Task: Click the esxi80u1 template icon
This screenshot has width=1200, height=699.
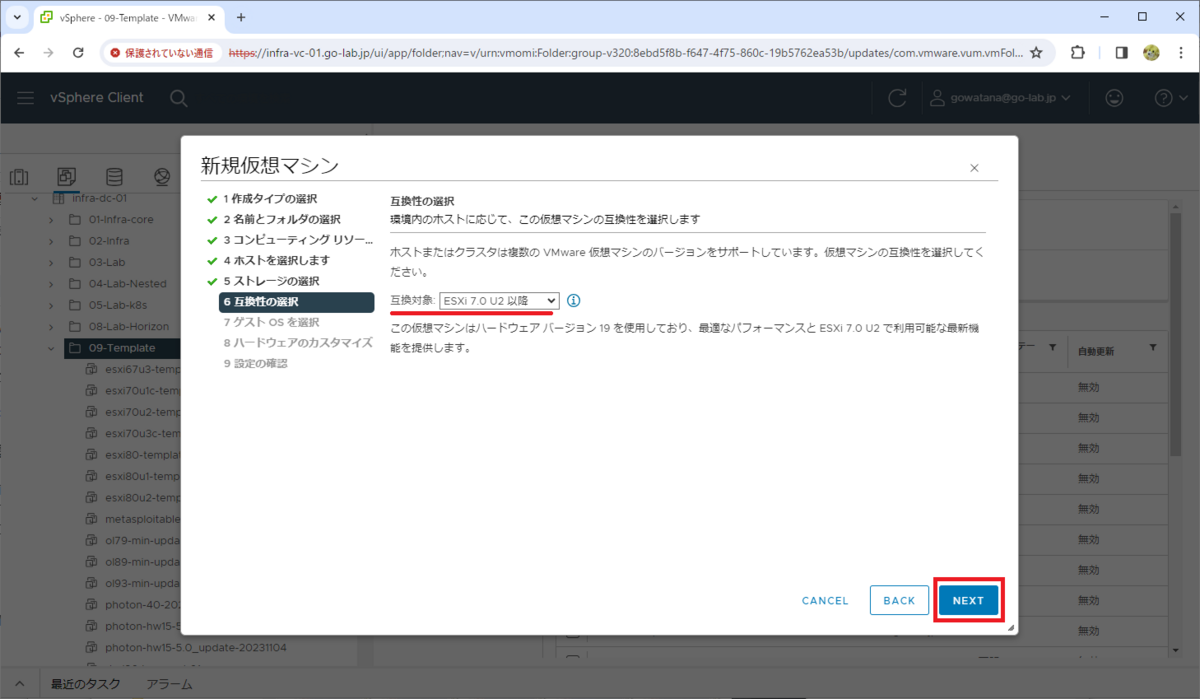Action: tap(92, 477)
